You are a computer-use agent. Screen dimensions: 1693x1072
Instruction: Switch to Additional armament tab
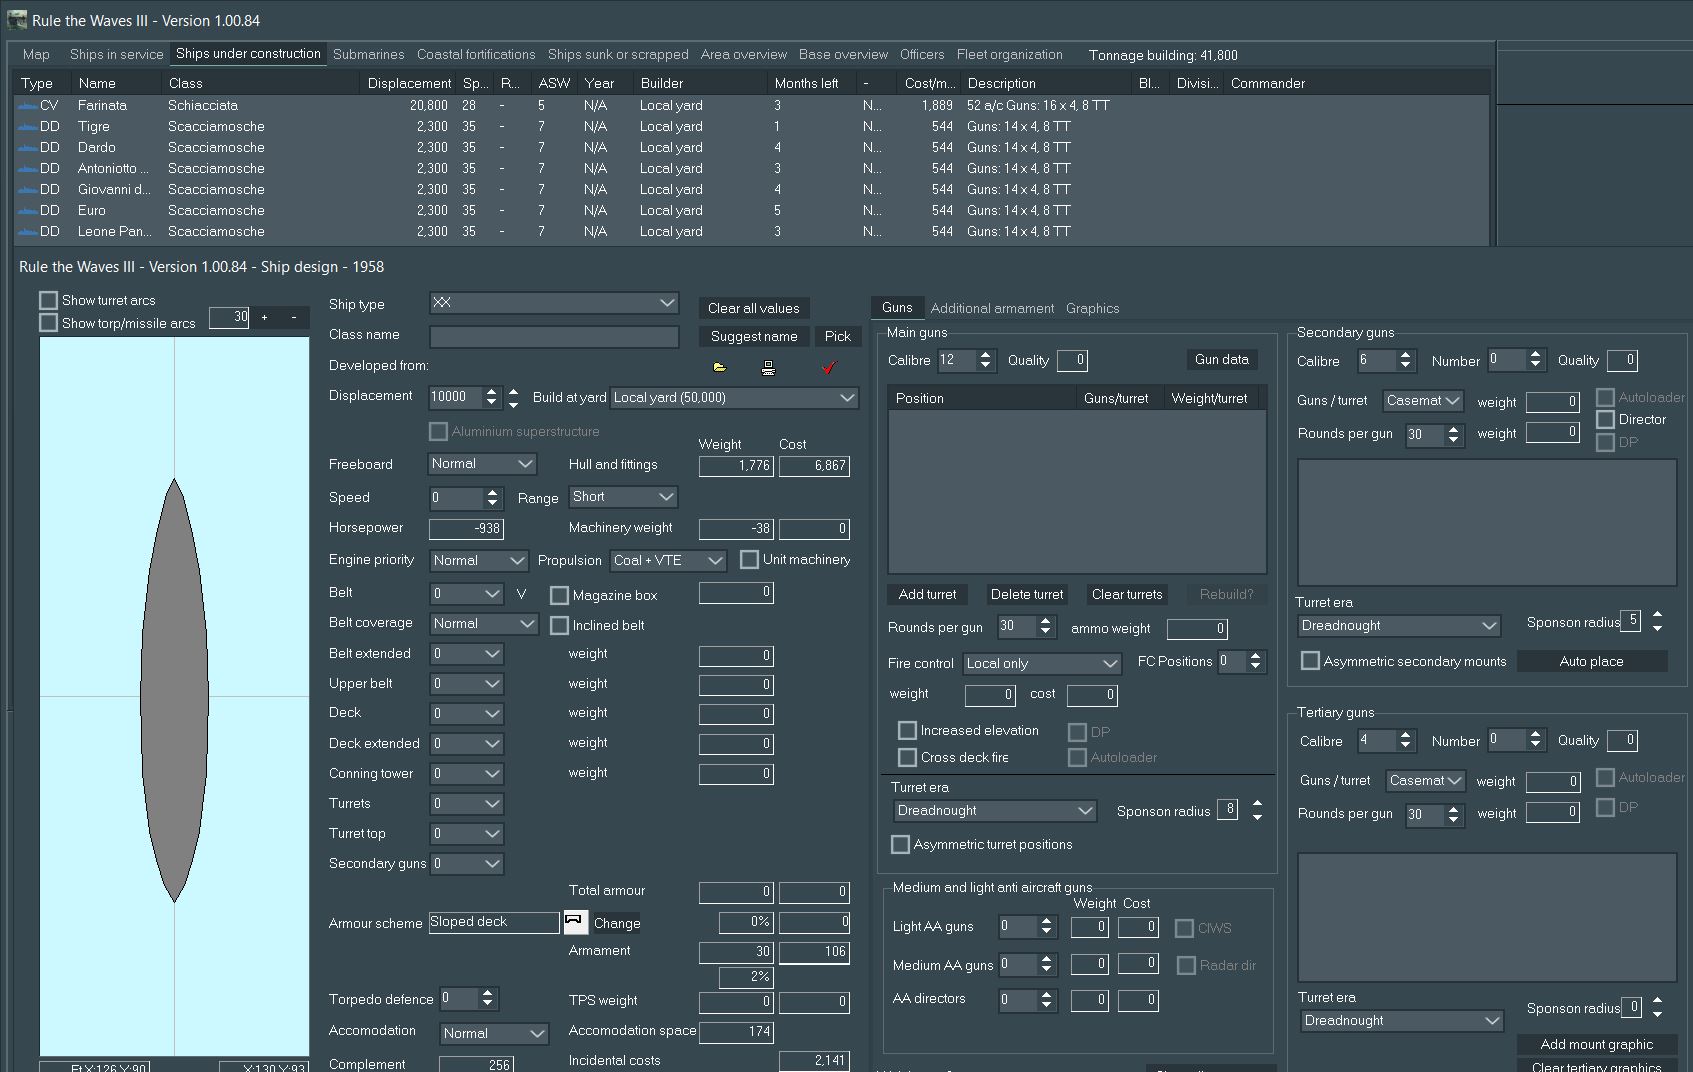(x=992, y=308)
